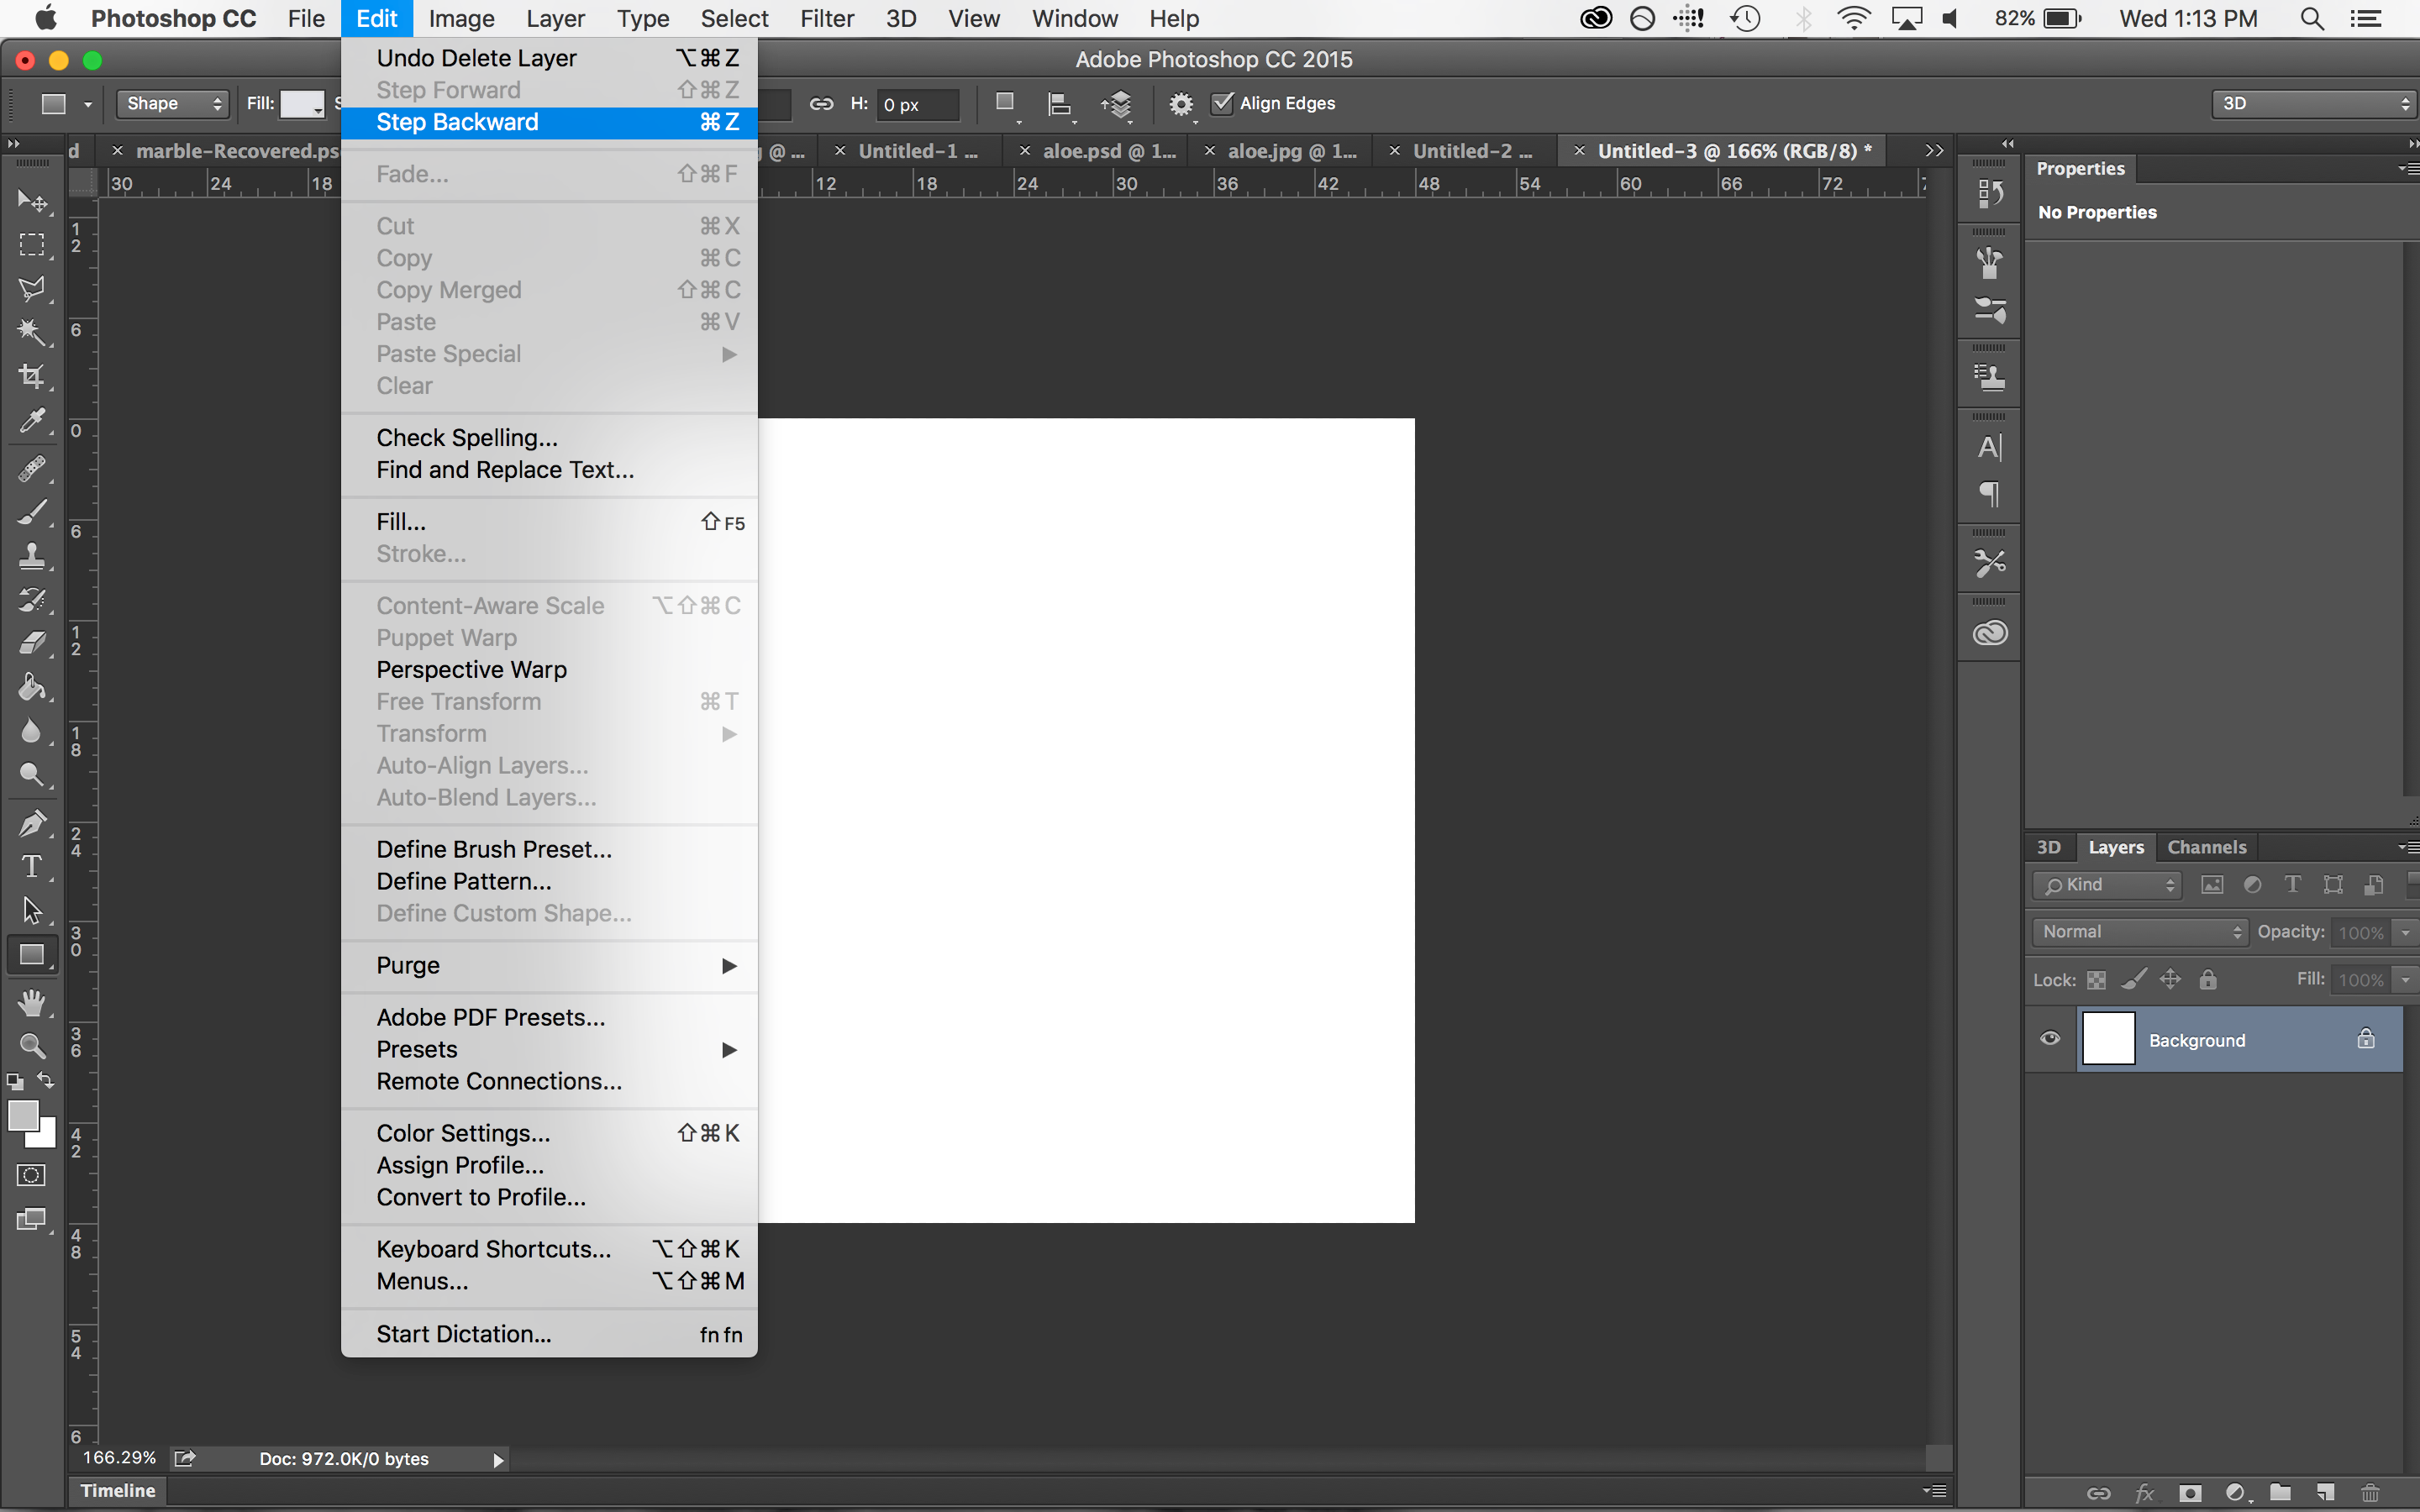Select the Pen tool
Image resolution: width=2420 pixels, height=1512 pixels.
point(32,823)
